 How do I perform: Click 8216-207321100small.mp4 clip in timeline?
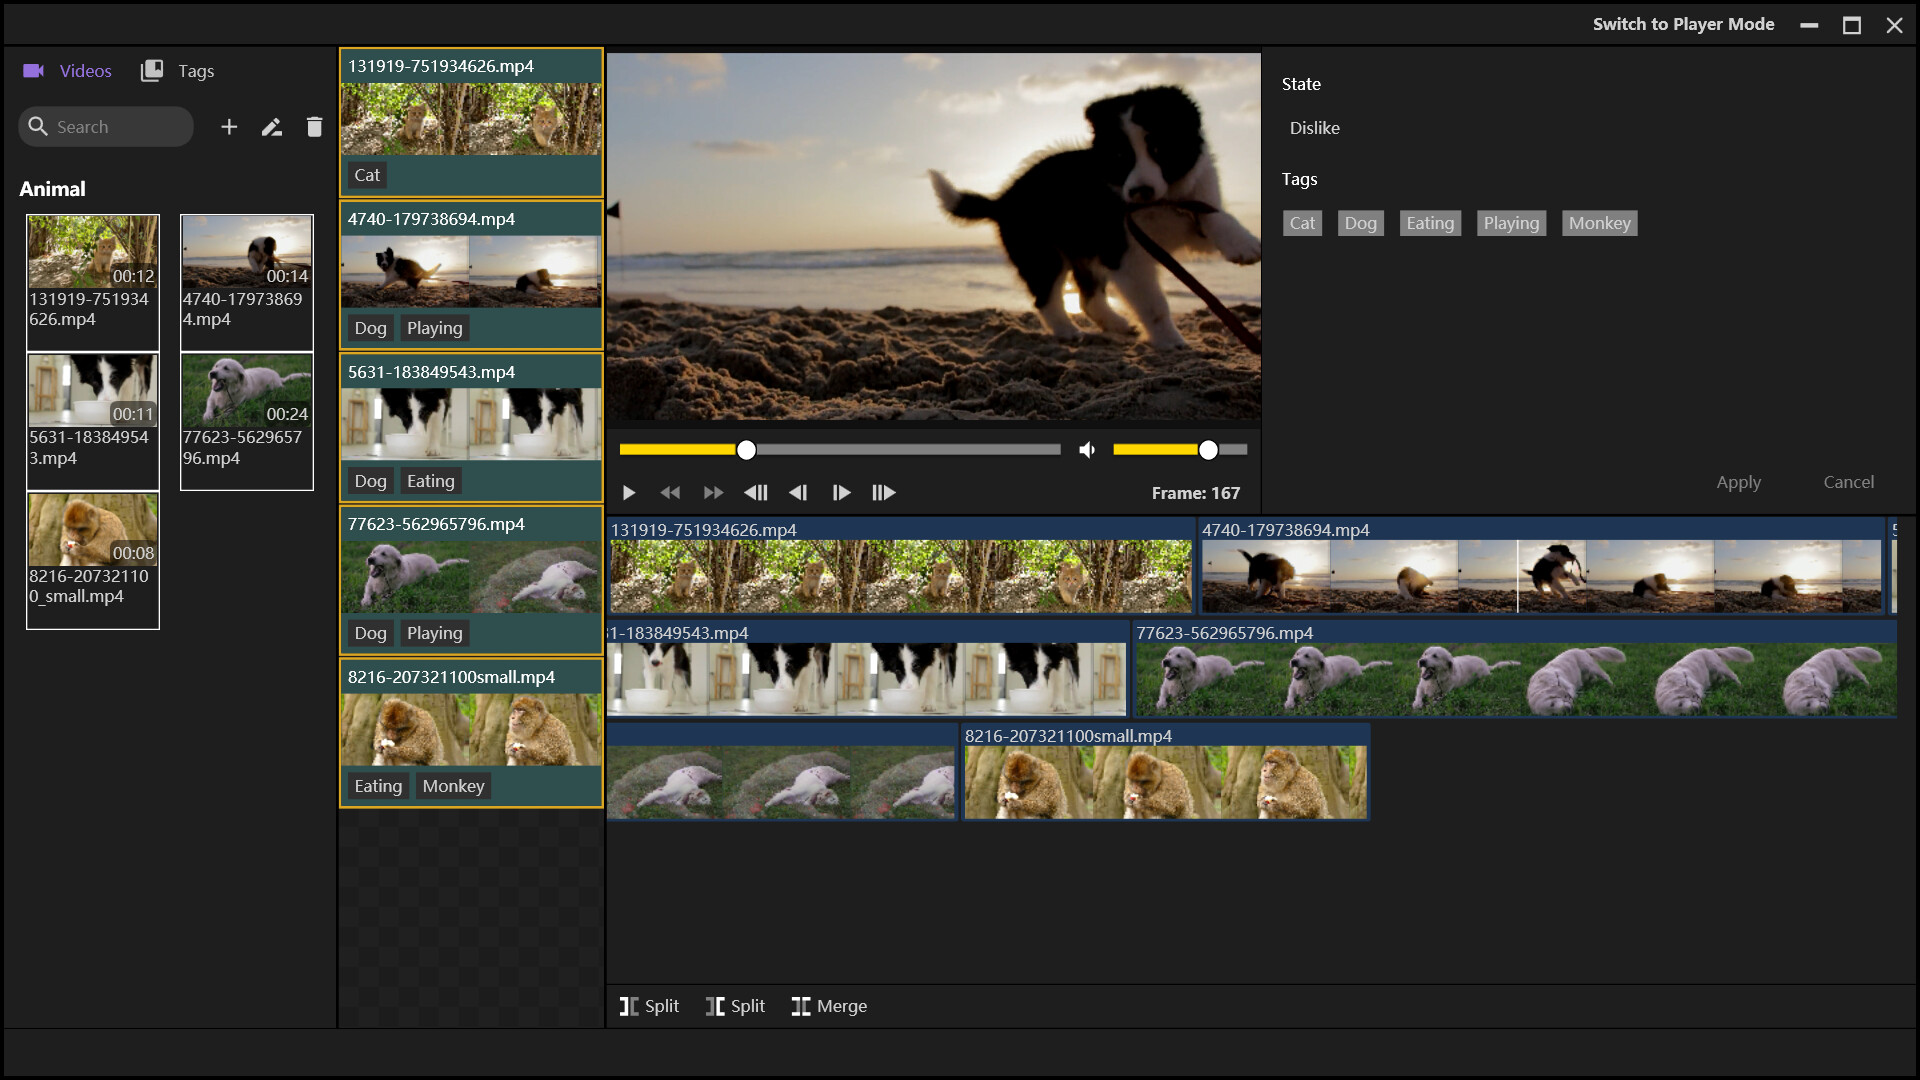tap(1165, 772)
